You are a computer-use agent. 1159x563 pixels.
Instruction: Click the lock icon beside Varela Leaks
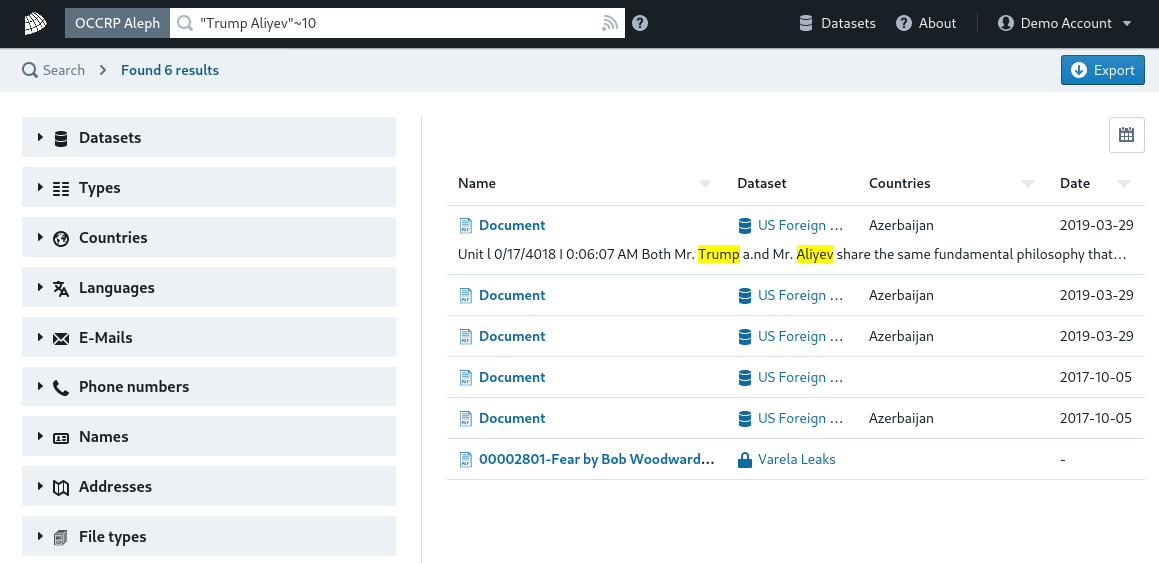(x=745, y=460)
